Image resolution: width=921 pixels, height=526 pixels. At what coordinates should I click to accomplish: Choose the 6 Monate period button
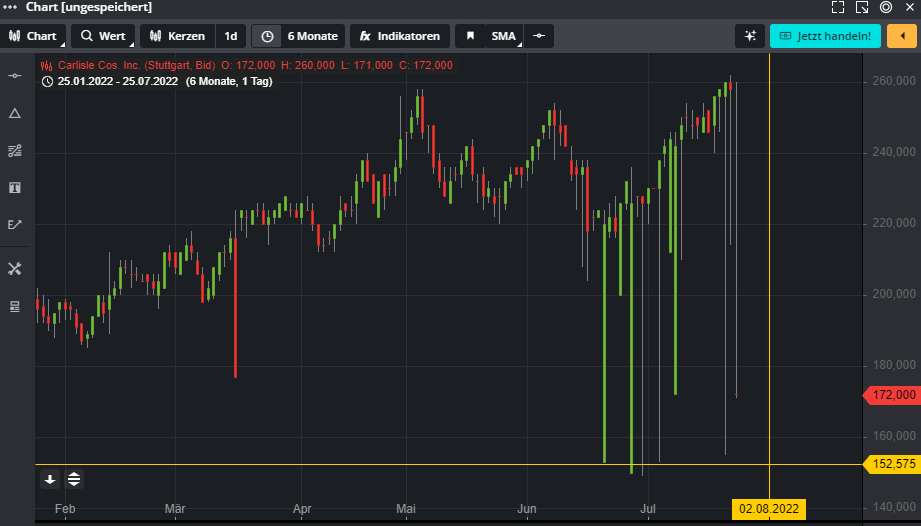point(312,36)
